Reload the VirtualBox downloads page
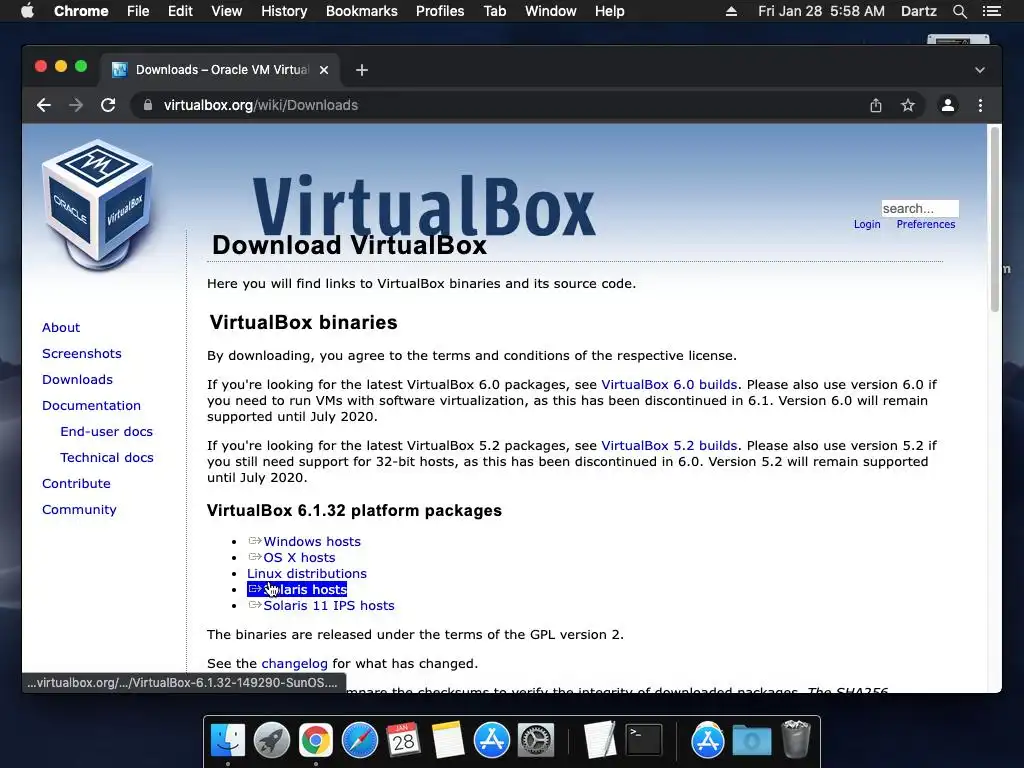The width and height of the screenshot is (1024, 768). point(108,105)
